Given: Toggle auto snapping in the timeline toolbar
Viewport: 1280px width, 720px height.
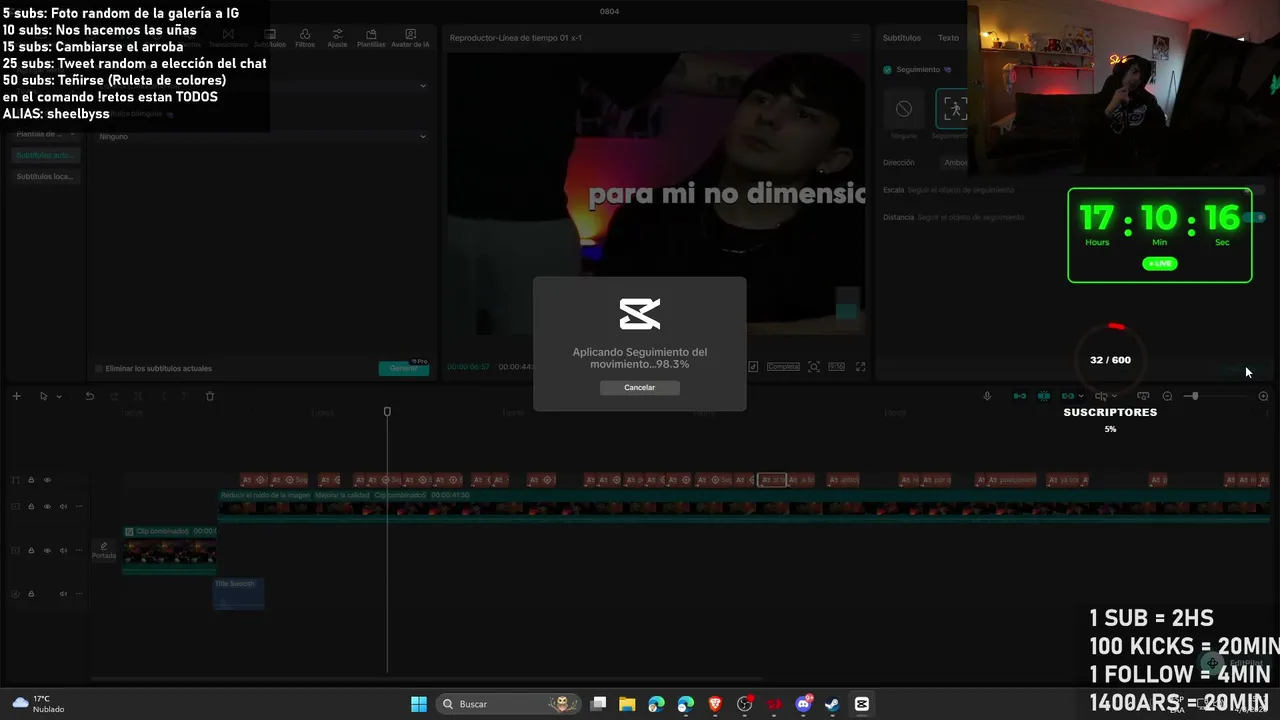Looking at the screenshot, I should click(x=1044, y=396).
